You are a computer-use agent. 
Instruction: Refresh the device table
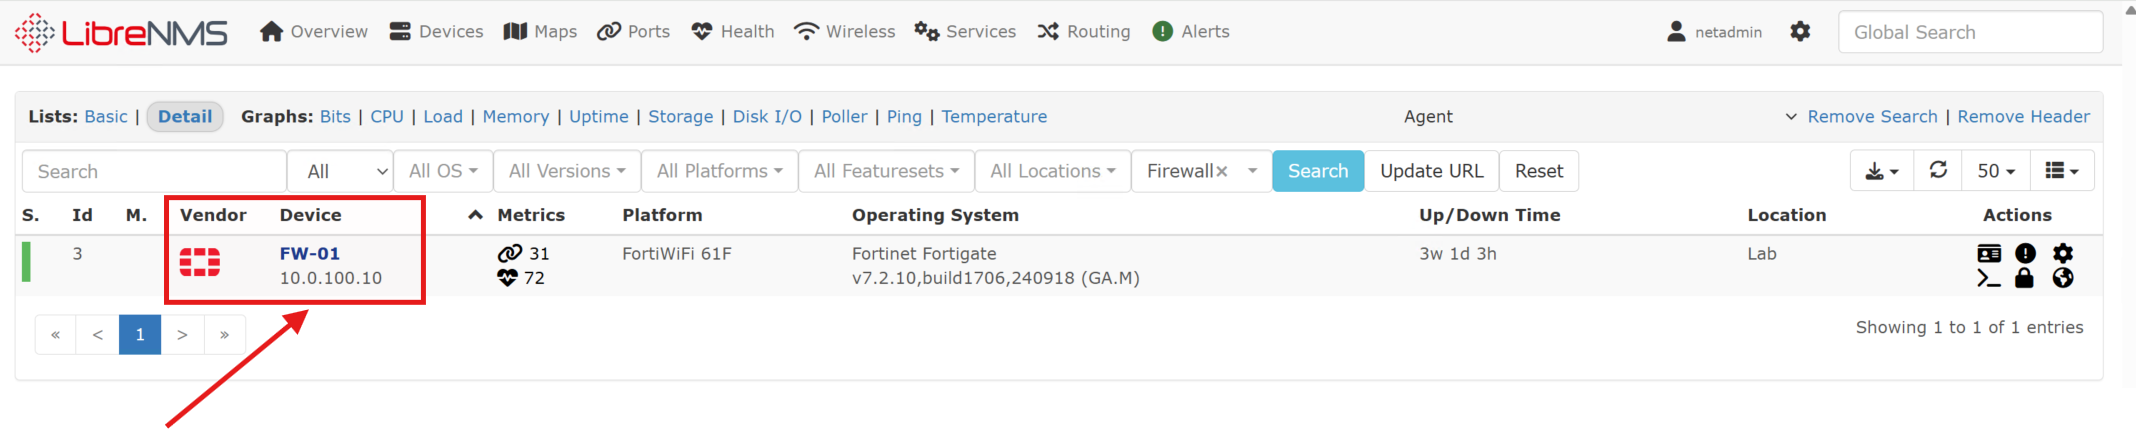click(1938, 171)
